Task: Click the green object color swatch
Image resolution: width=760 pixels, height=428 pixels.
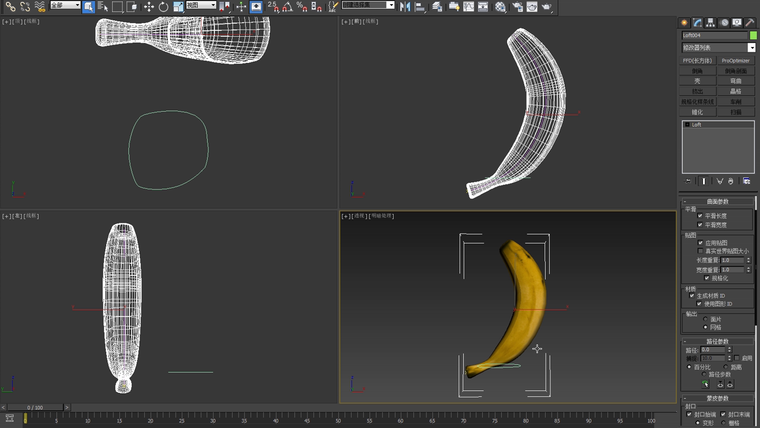Action: coord(751,35)
